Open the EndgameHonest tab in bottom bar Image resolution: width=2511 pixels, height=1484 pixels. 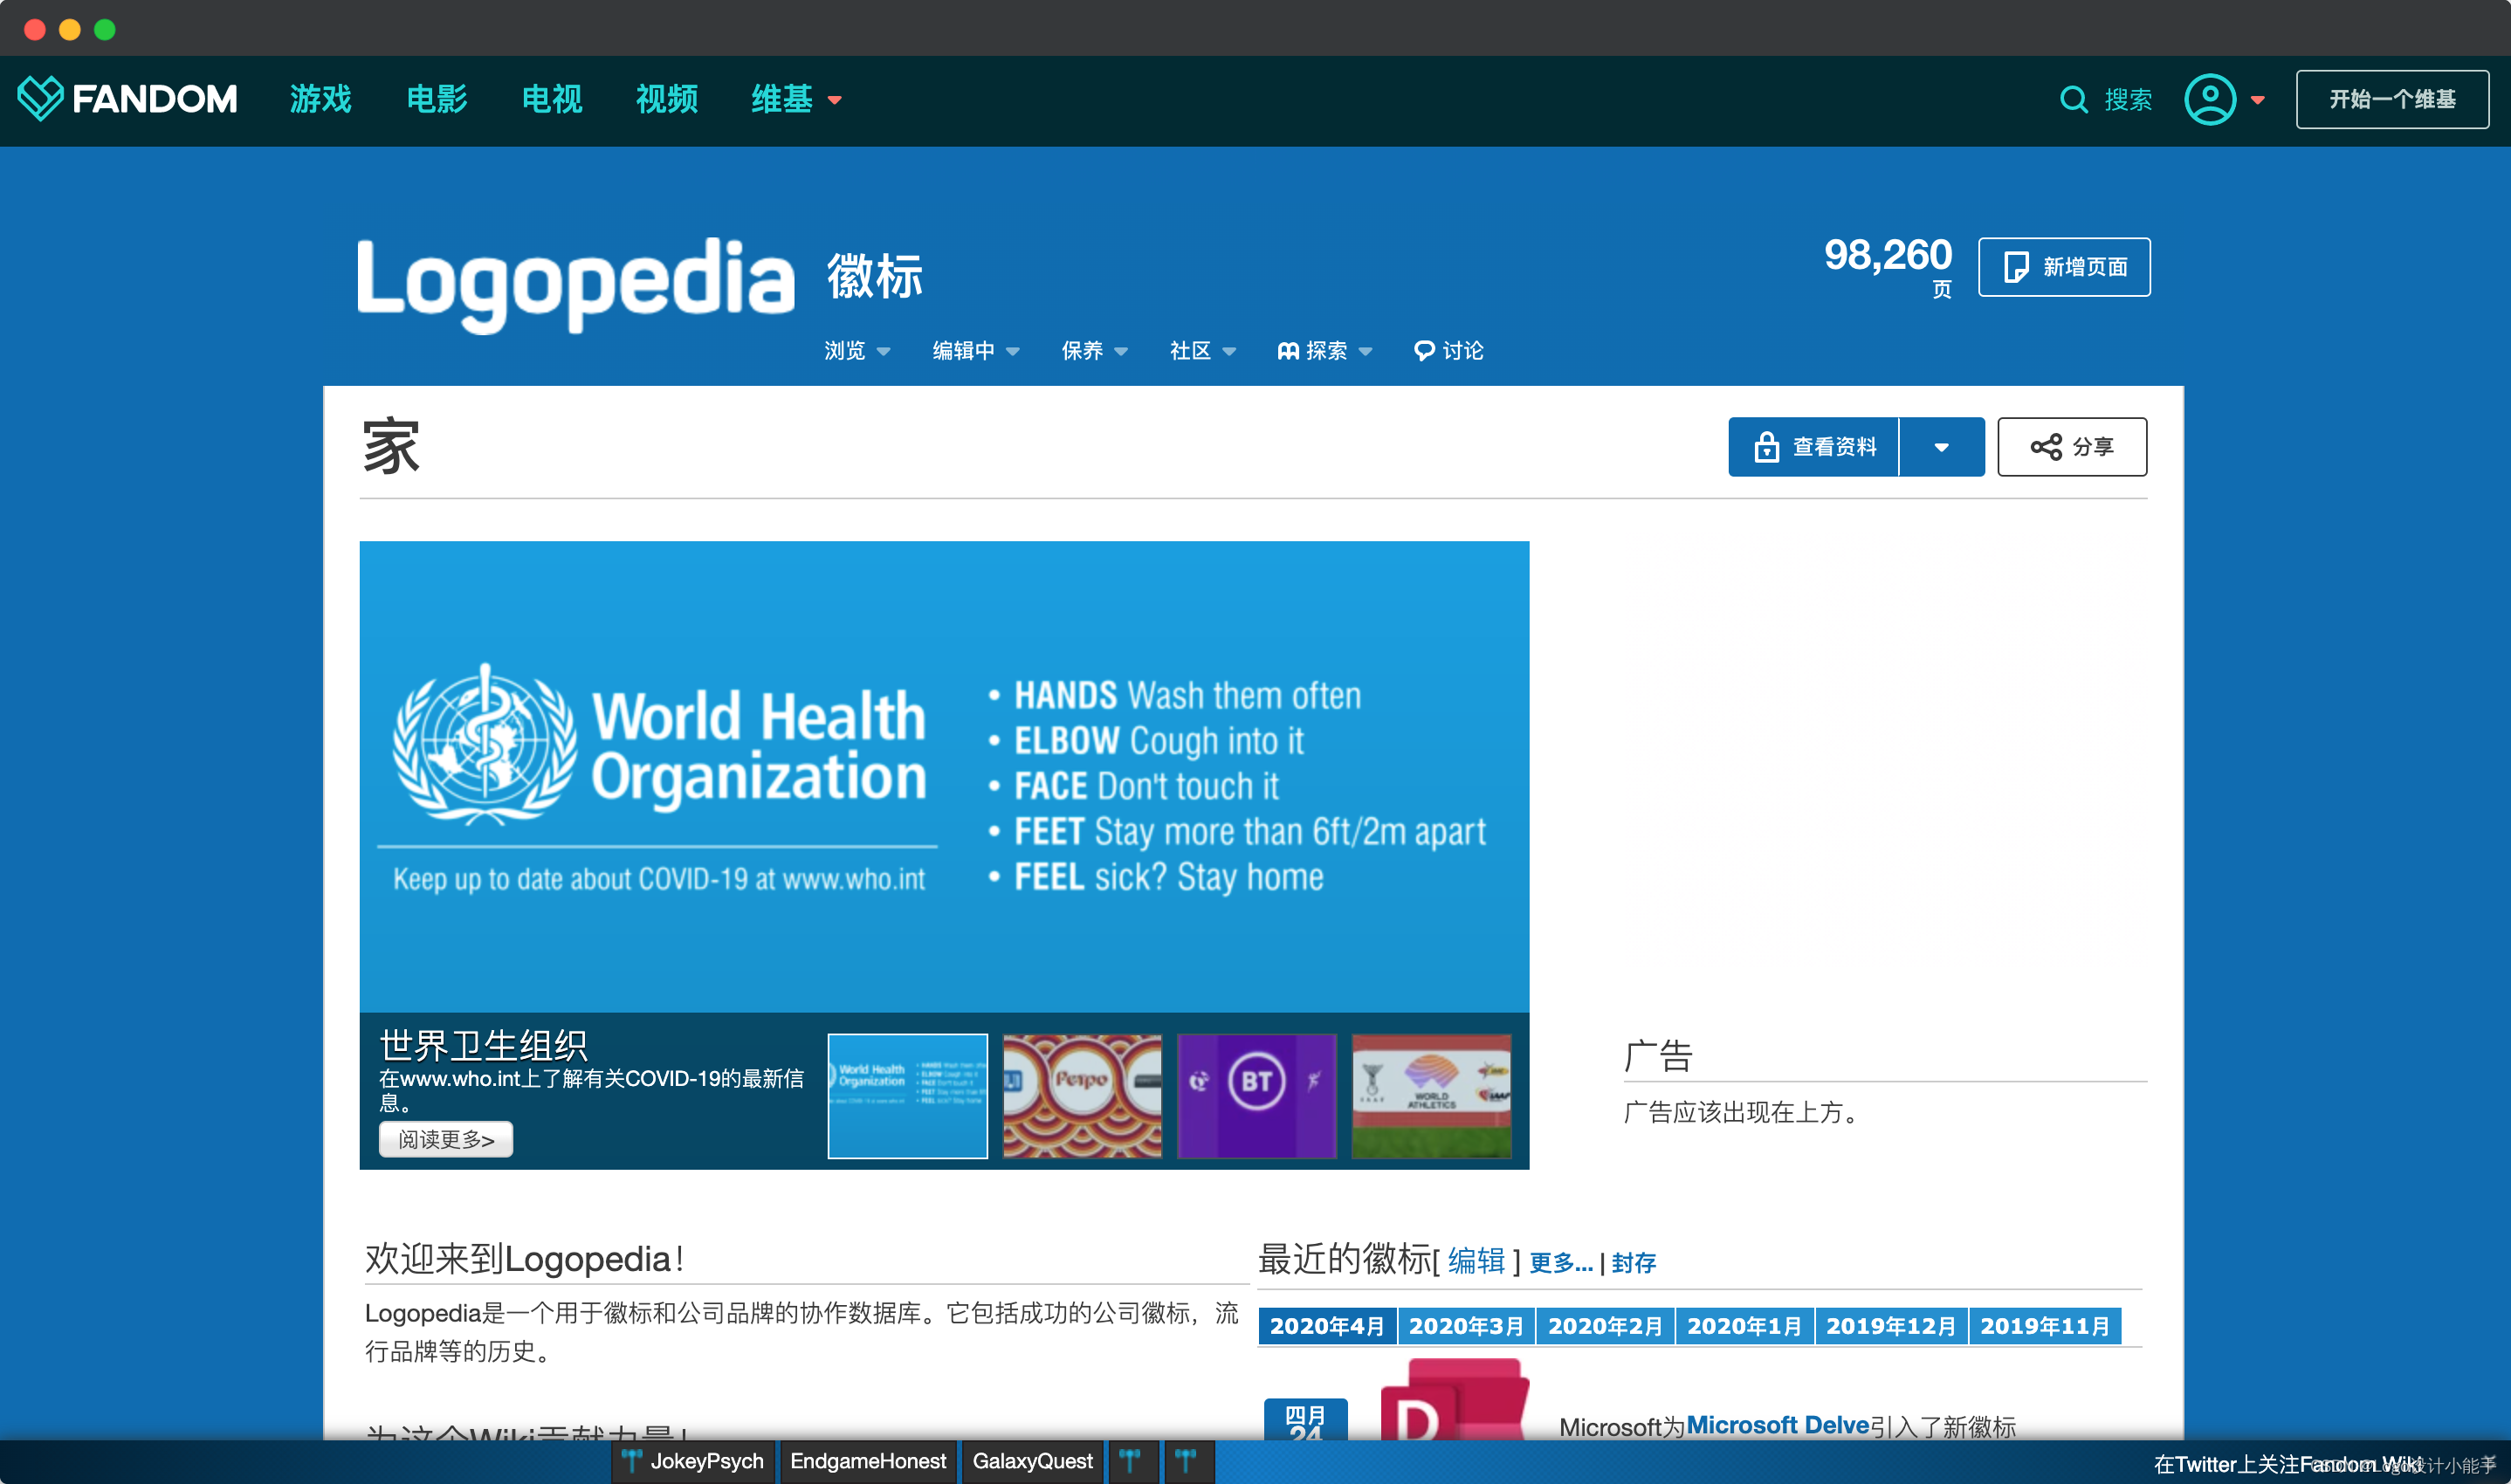pyautogui.click(x=867, y=1461)
